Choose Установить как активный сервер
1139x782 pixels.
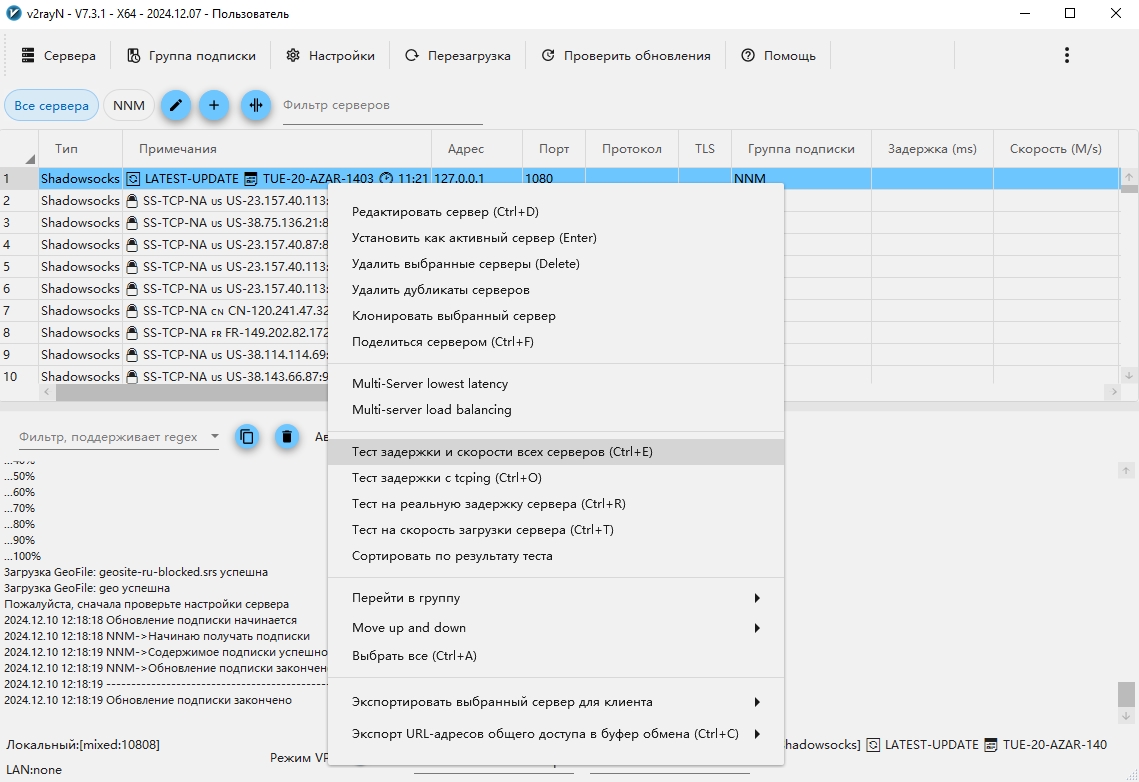coord(556,238)
